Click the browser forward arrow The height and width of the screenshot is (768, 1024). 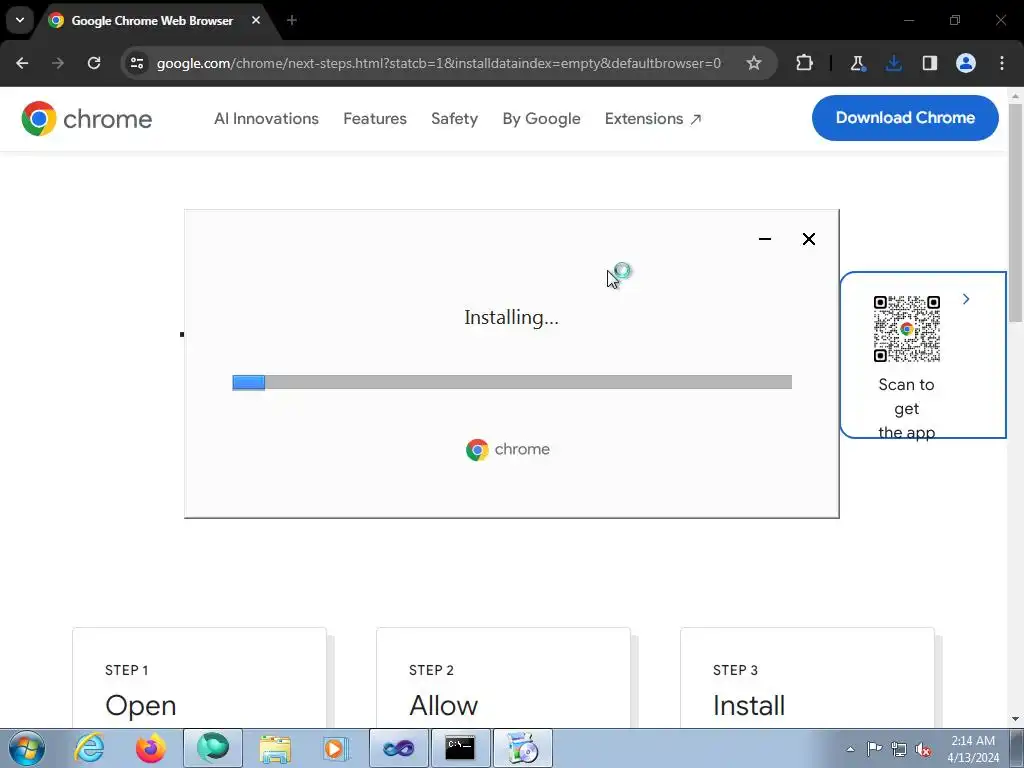click(x=58, y=63)
